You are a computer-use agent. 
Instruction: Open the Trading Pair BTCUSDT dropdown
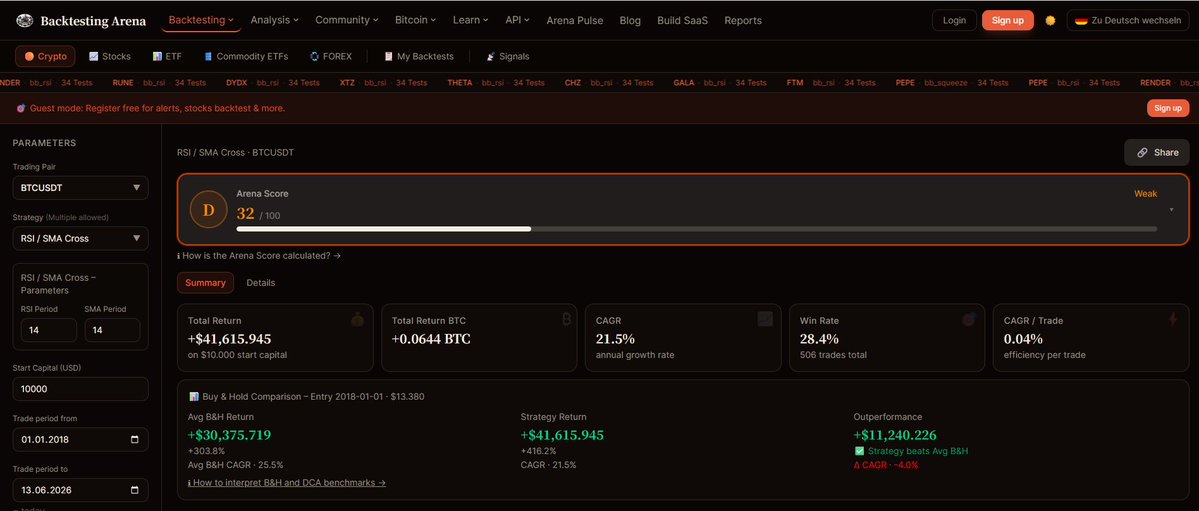[80, 187]
